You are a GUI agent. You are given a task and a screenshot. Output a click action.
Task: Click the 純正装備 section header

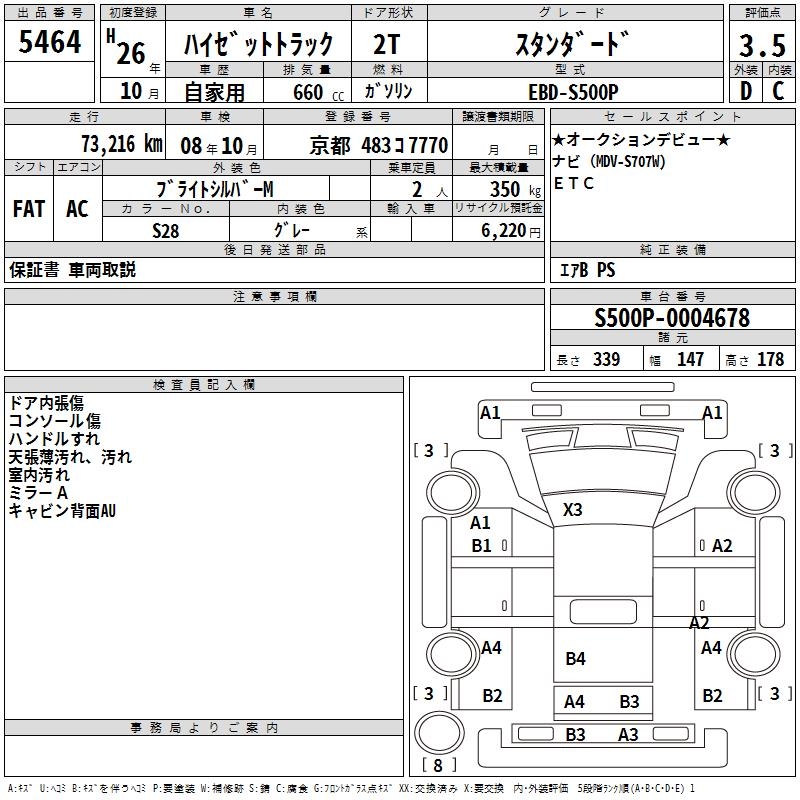coord(672,249)
